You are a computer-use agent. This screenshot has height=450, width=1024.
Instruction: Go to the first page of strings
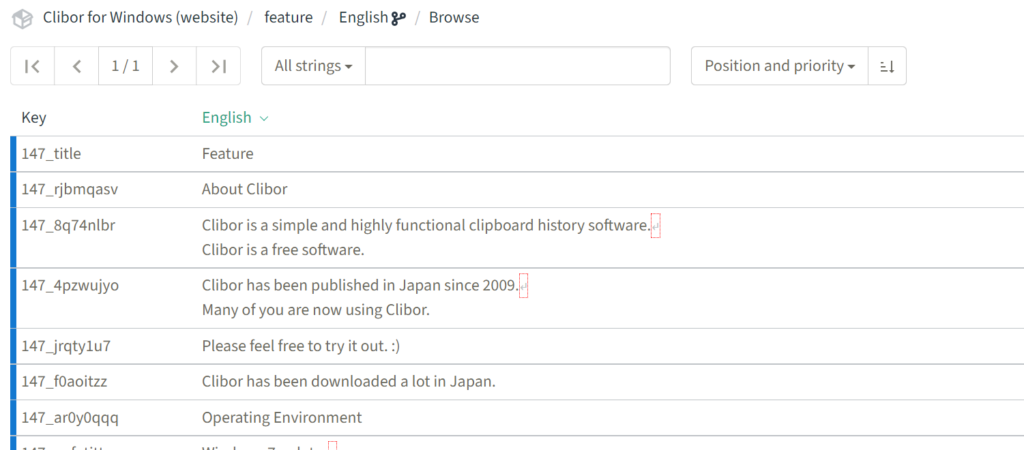point(33,66)
